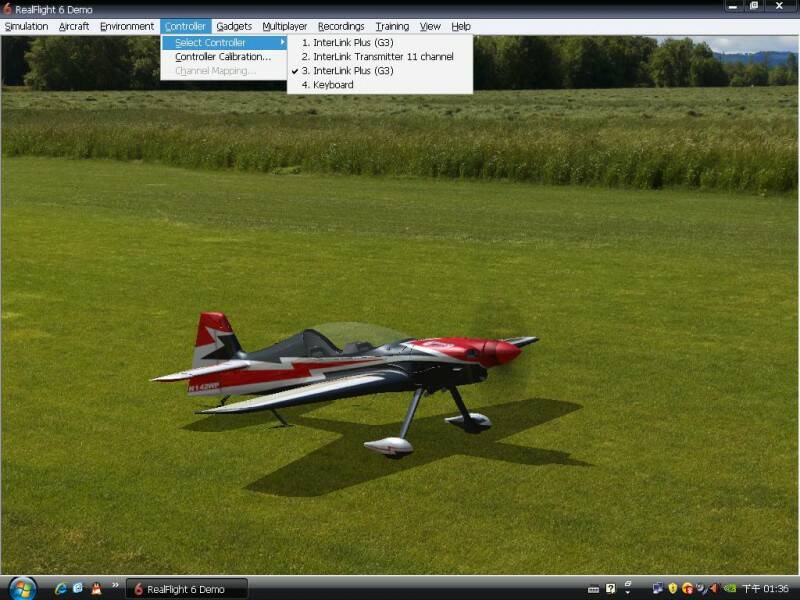Click the help question mark tray icon
The height and width of the screenshot is (600, 800).
point(611,589)
